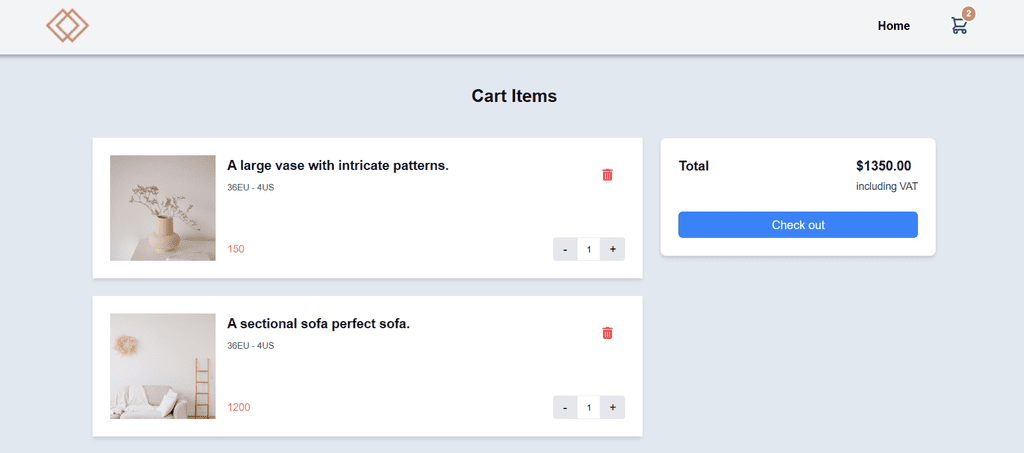1024x453 pixels.
Task: Click the total amount $1350.00
Action: [883, 166]
